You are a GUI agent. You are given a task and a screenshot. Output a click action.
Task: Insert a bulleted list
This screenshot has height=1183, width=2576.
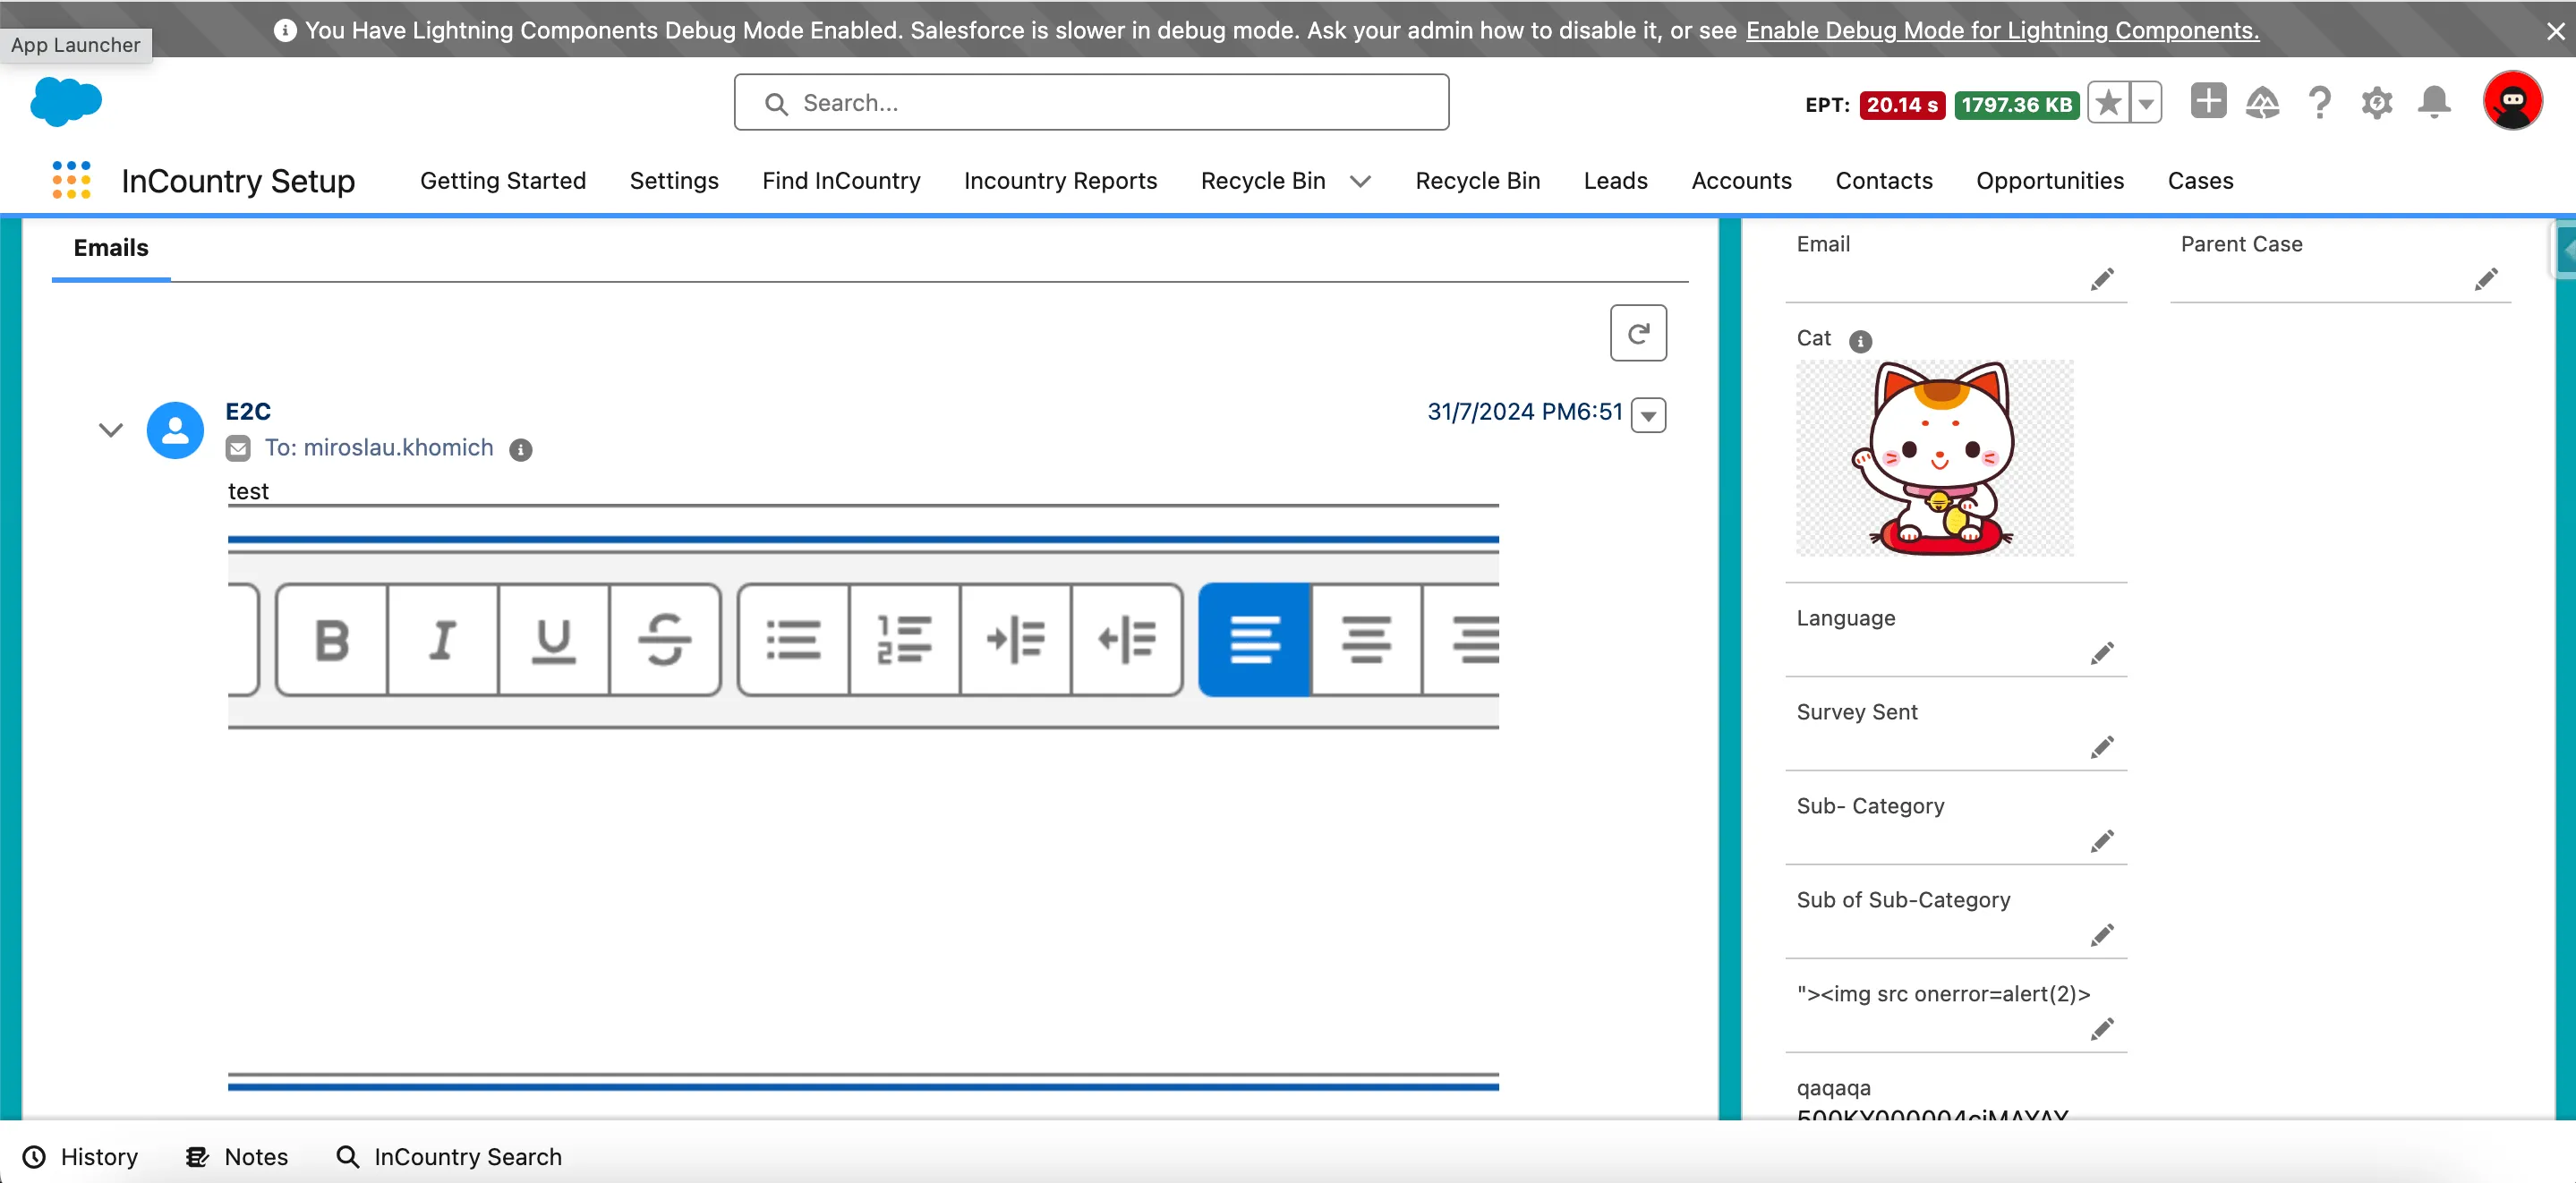click(x=794, y=640)
